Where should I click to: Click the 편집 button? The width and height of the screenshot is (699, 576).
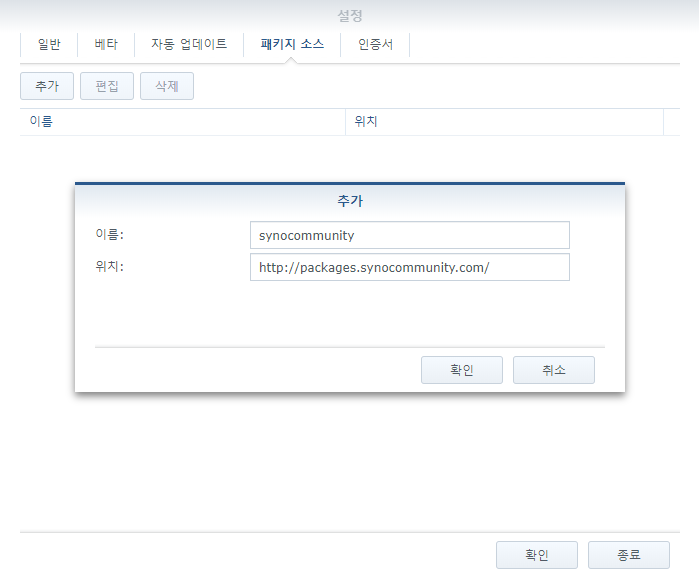(107, 86)
